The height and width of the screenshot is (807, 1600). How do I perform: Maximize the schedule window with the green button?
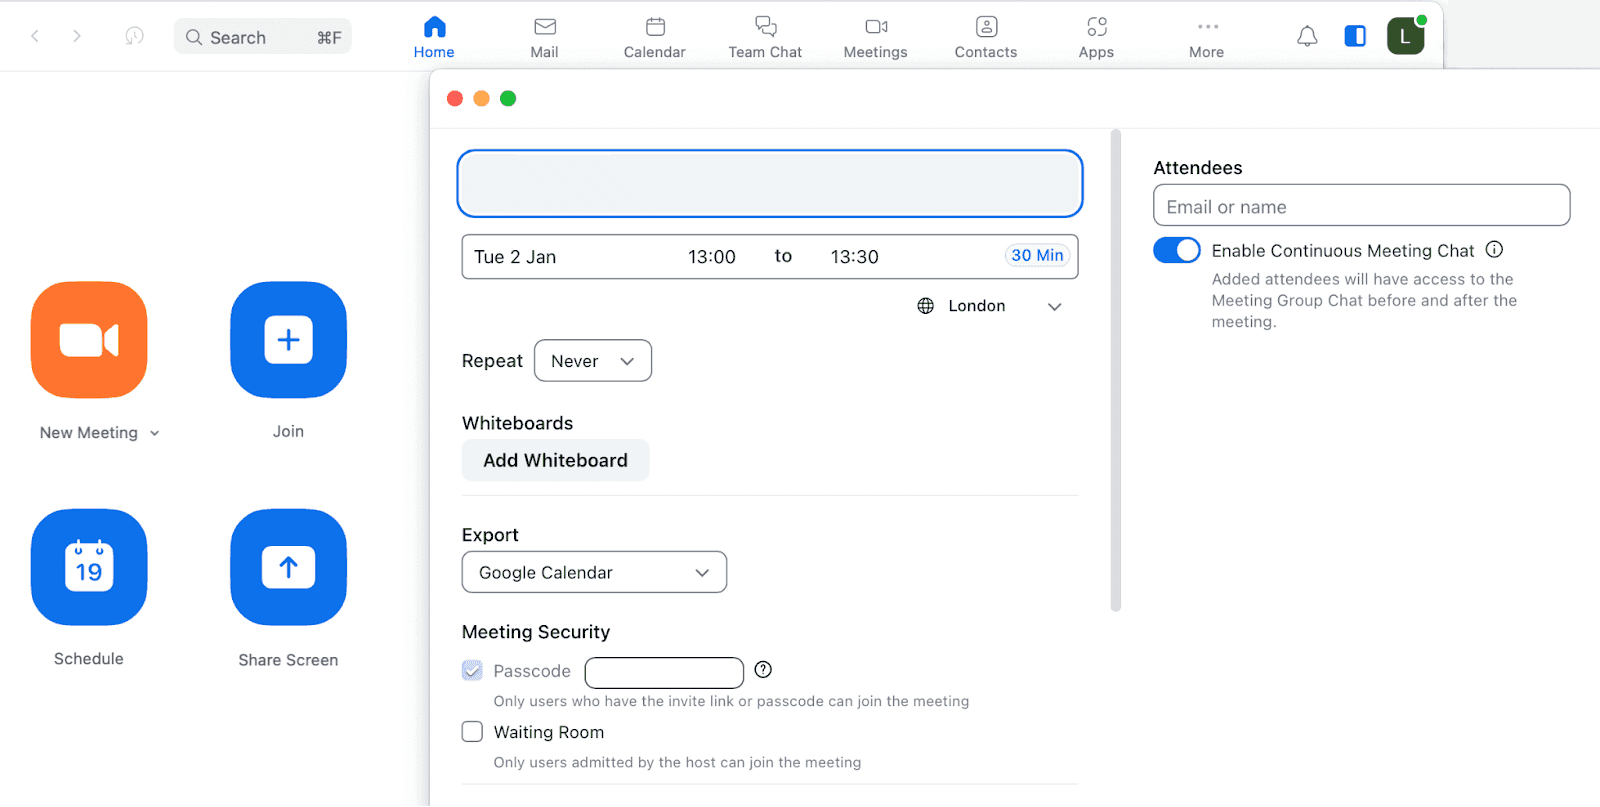[x=508, y=98]
